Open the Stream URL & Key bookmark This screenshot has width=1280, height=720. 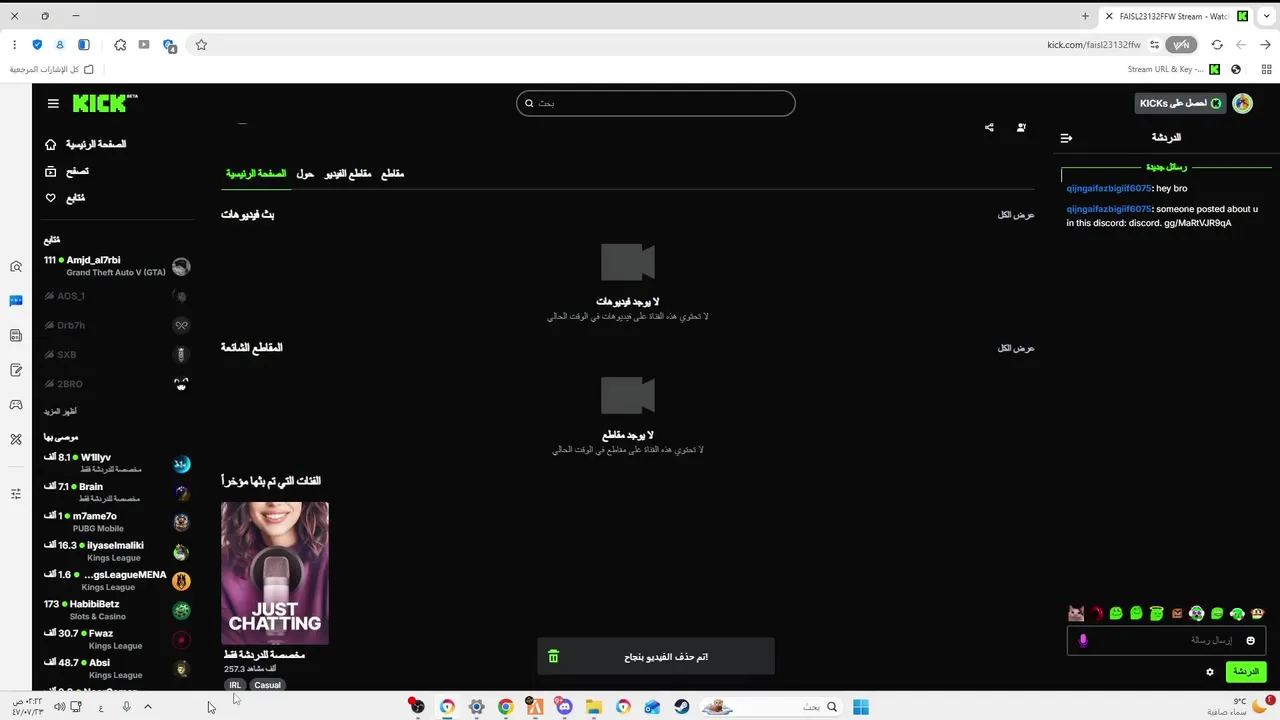1173,70
